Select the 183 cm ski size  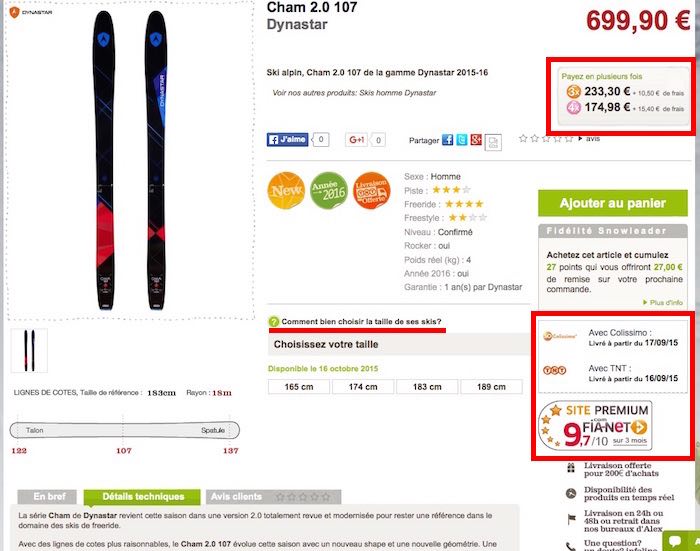427,387
